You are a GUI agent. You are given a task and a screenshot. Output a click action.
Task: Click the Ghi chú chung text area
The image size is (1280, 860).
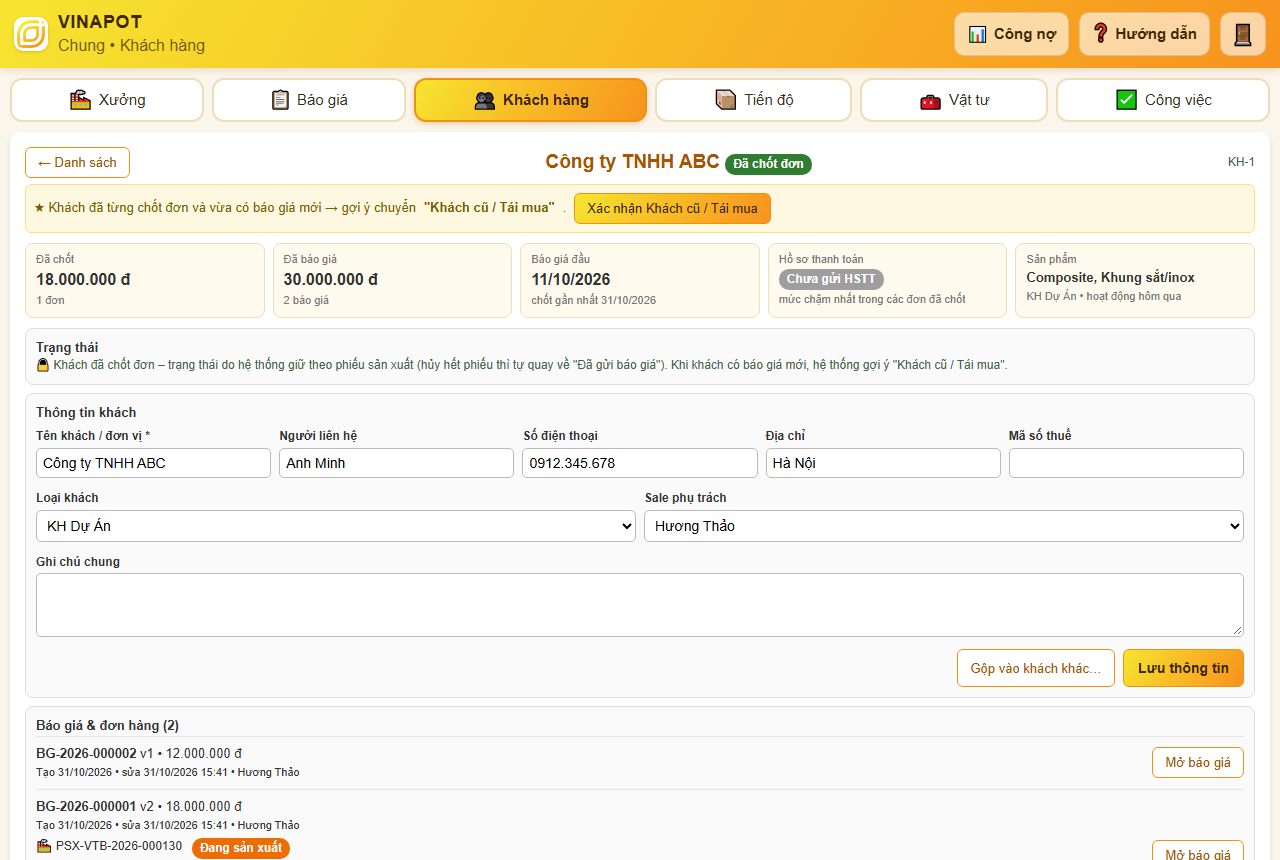pyautogui.click(x=640, y=605)
